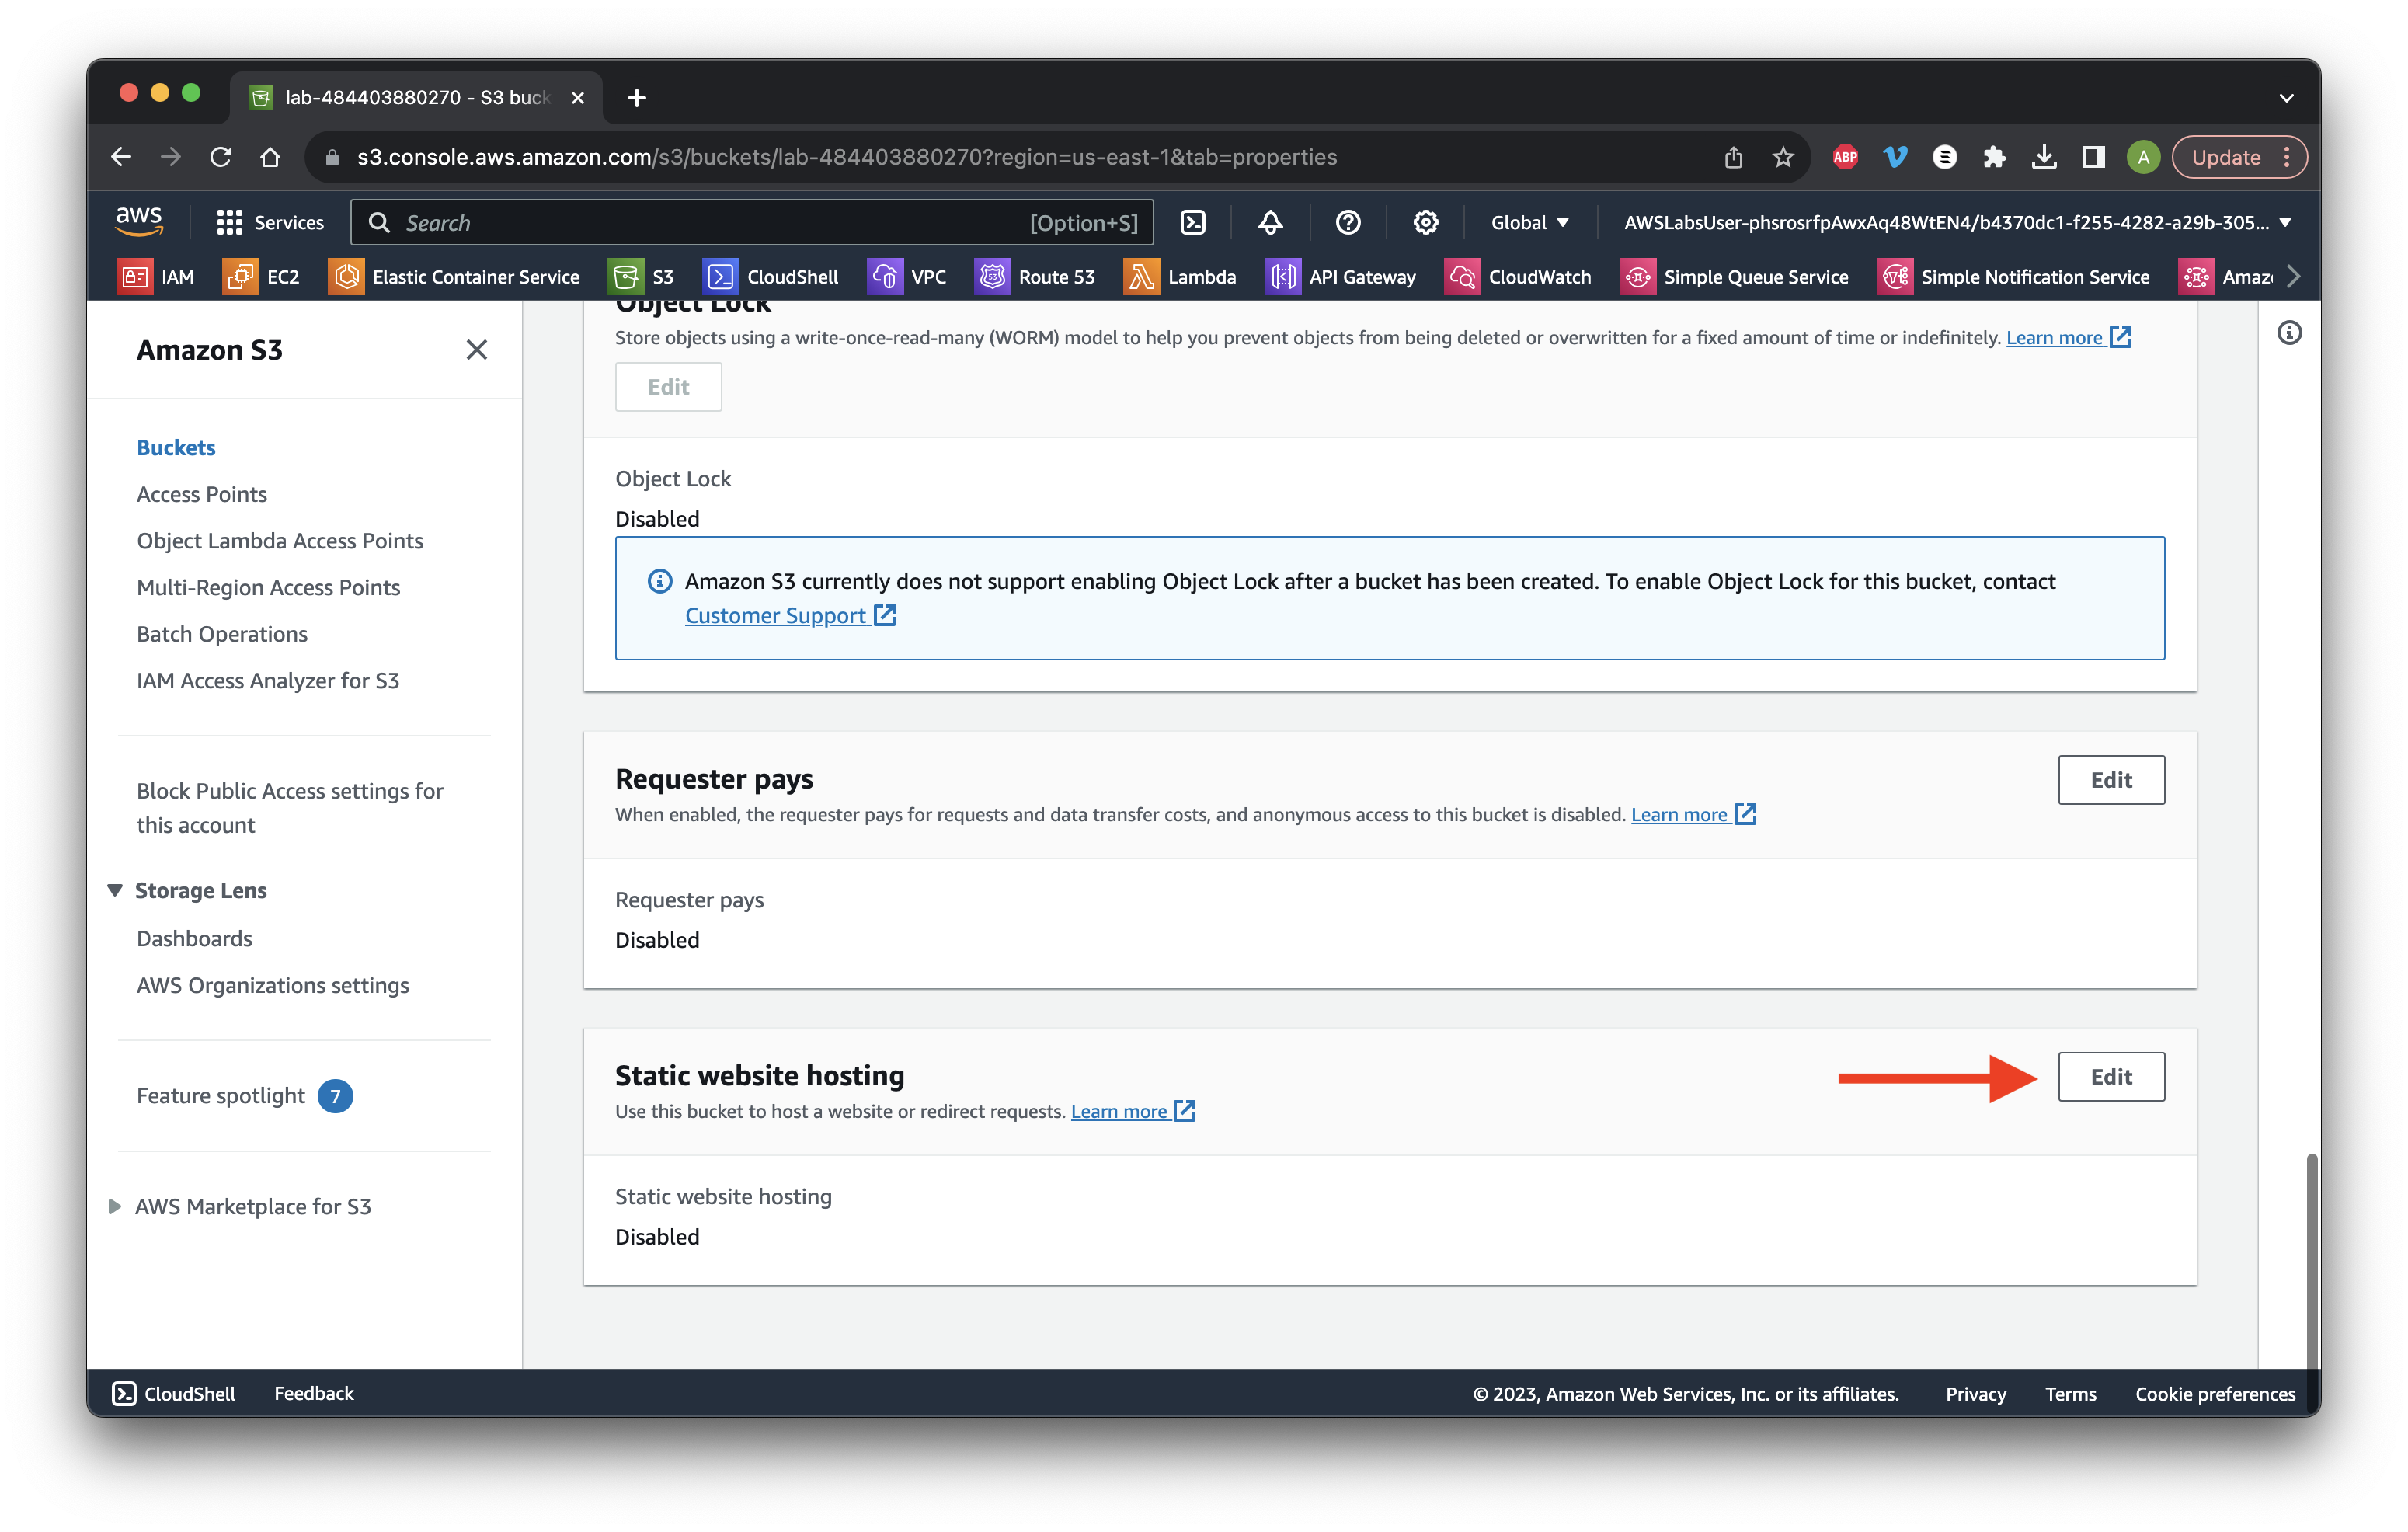
Task: Open the AWSLabsUser account menu
Action: pos(1957,222)
